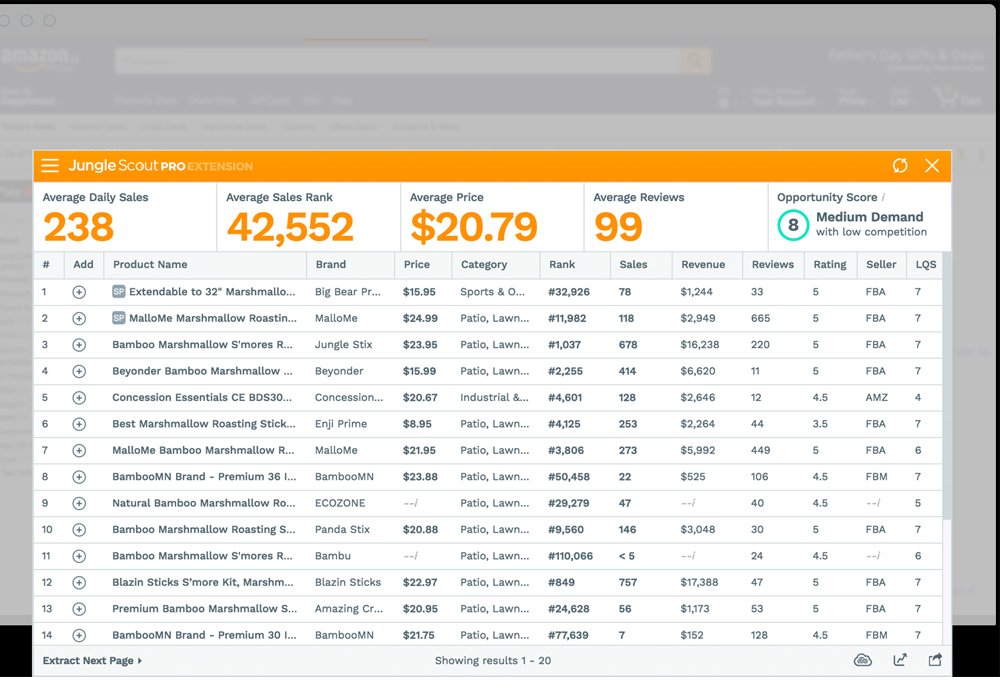The image size is (1000, 700).
Task: Click the Opportunity Score 8 circle
Action: [x=793, y=225]
